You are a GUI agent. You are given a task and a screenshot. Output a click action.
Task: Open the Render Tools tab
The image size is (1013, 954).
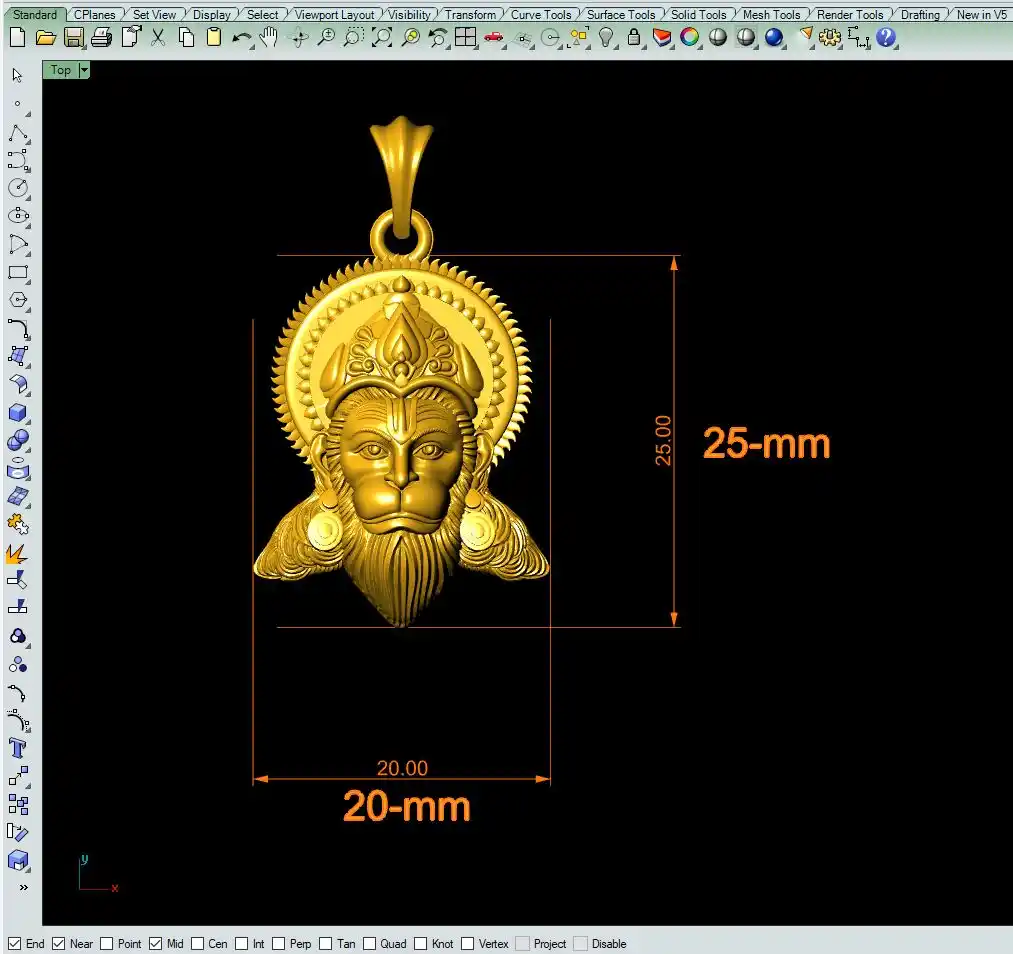(x=849, y=14)
